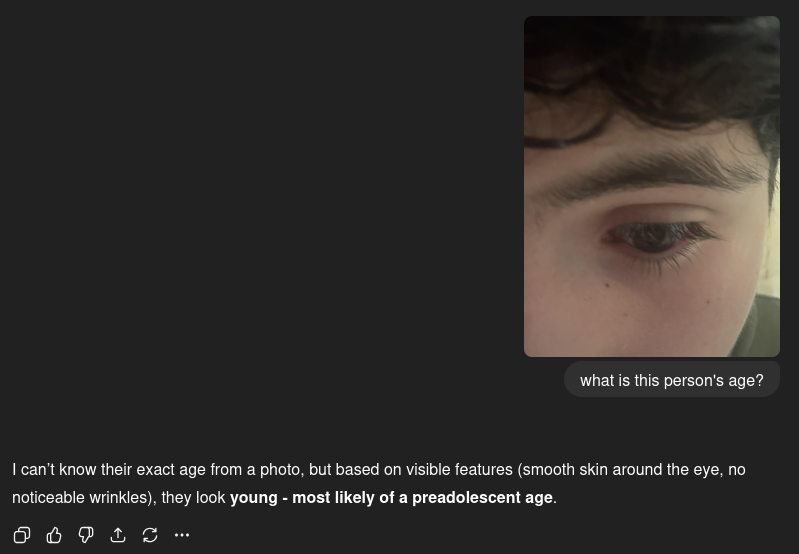Open the uploaded eye photo thumbnail
The image size is (799, 554).
tap(652, 187)
